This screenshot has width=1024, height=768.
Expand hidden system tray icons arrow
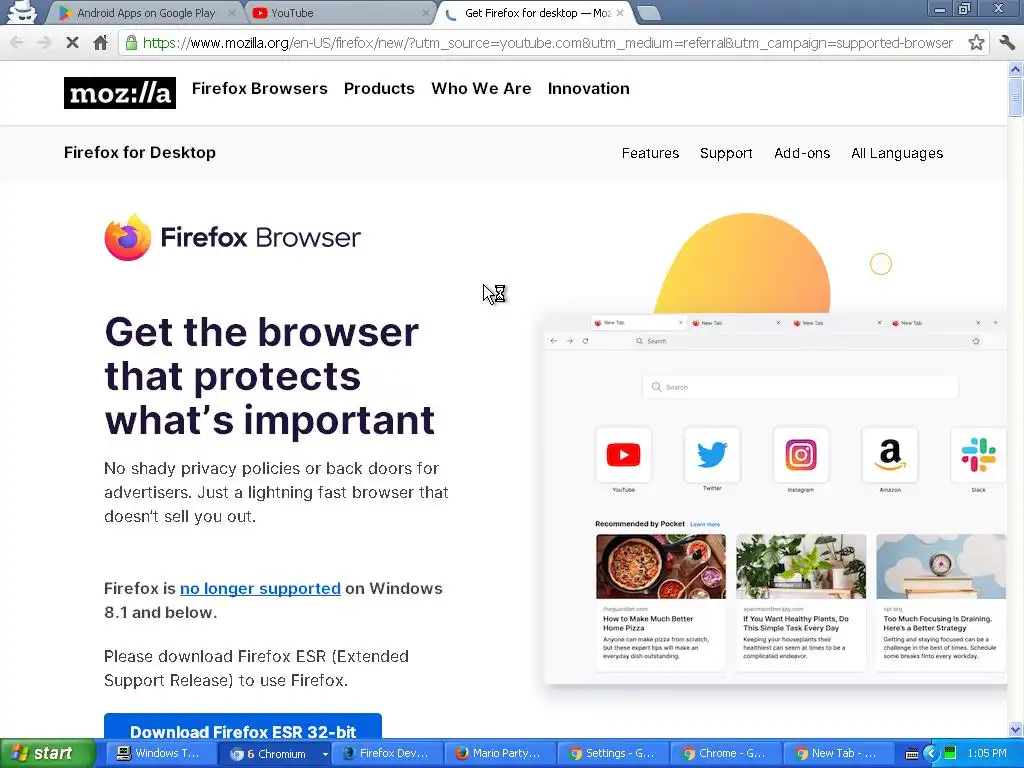pyautogui.click(x=931, y=754)
